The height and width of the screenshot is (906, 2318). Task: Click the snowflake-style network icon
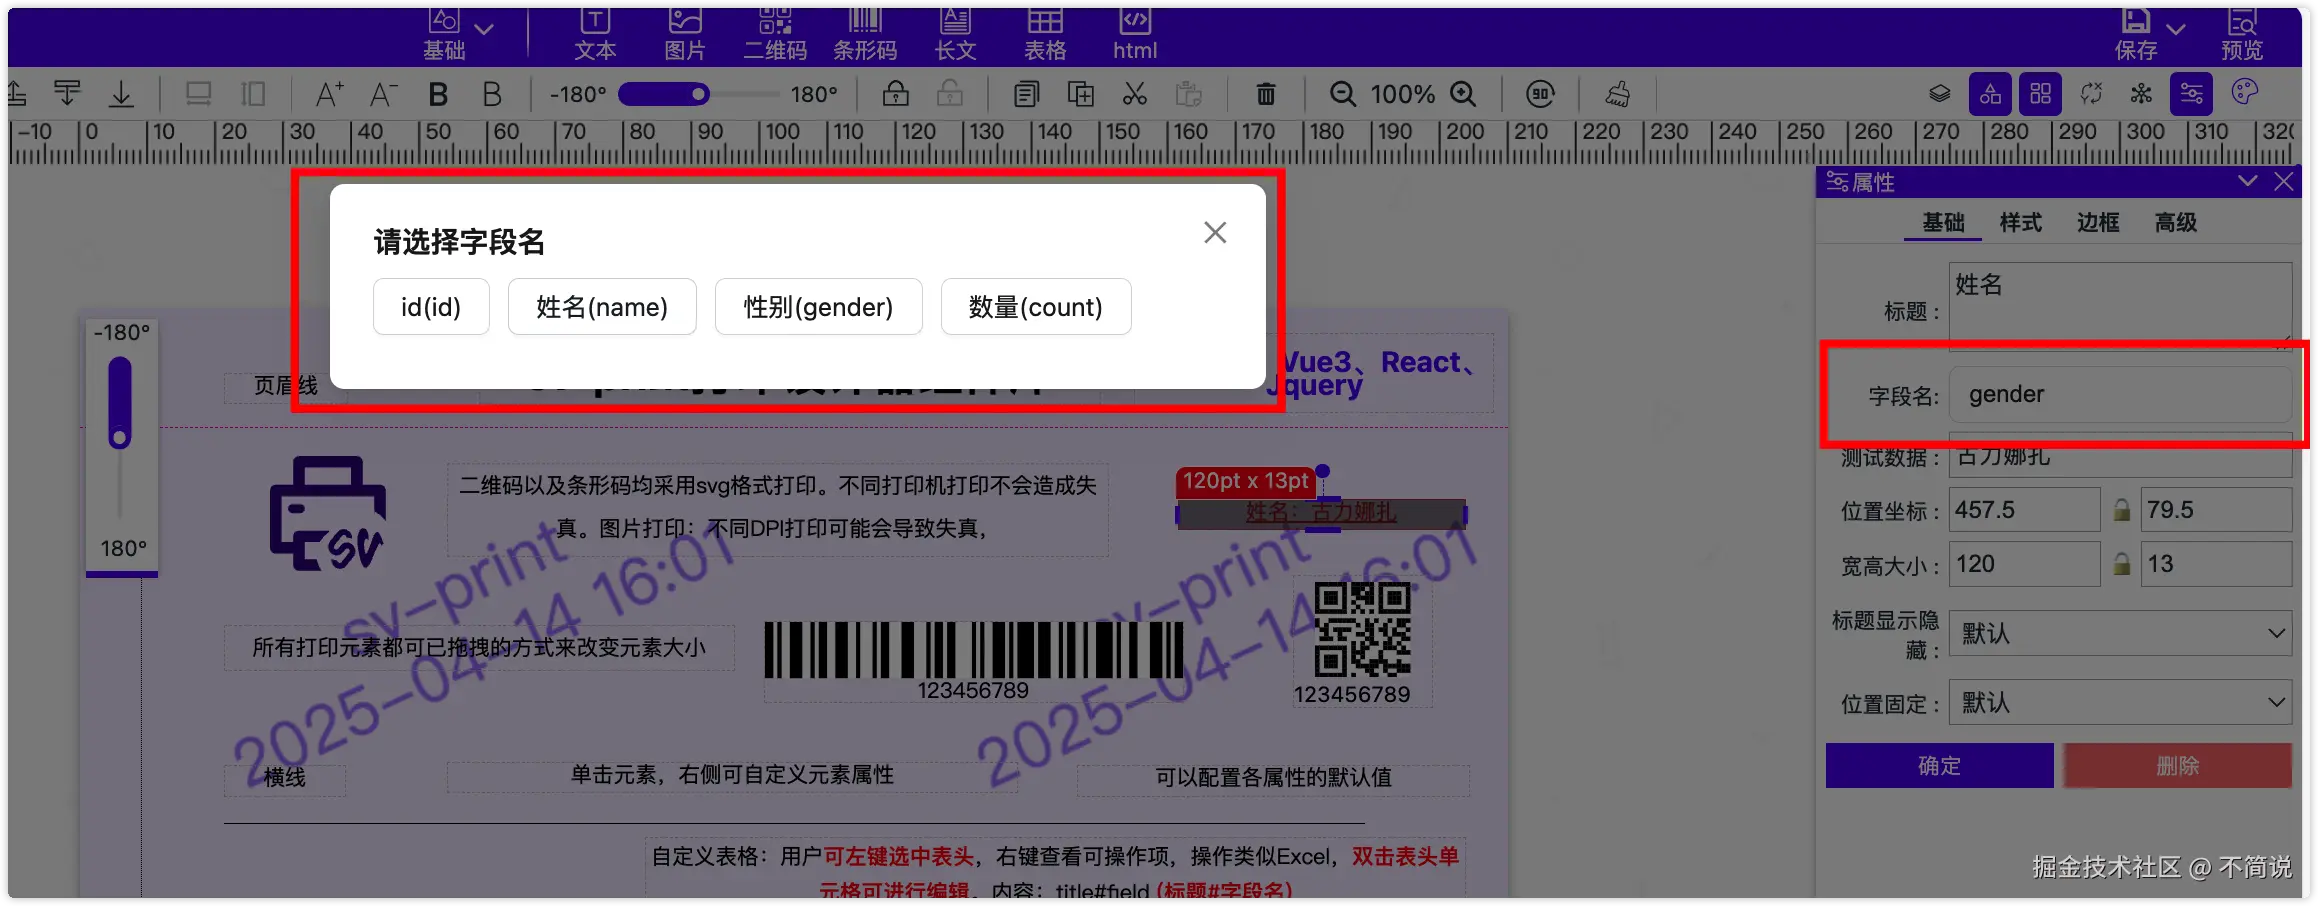click(2141, 94)
